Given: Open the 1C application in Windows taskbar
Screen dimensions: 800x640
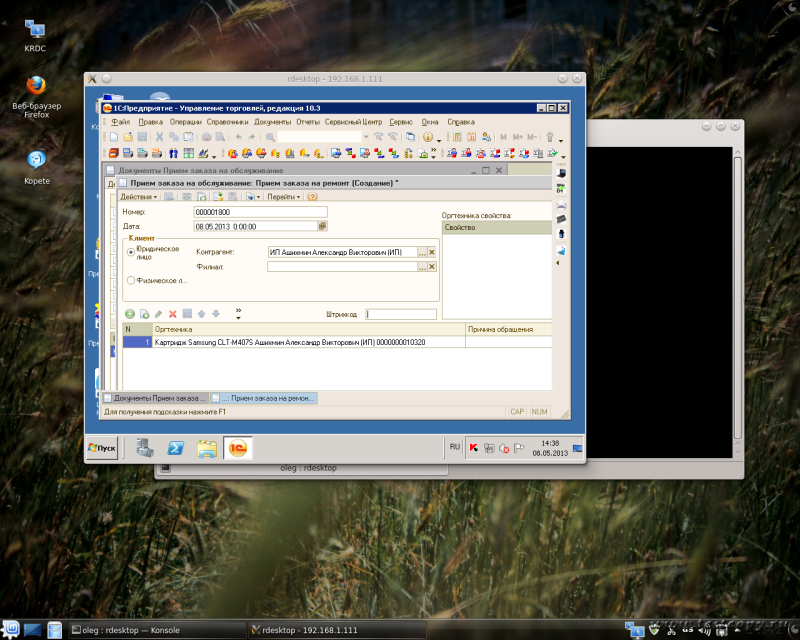Looking at the screenshot, I should pyautogui.click(x=240, y=447).
